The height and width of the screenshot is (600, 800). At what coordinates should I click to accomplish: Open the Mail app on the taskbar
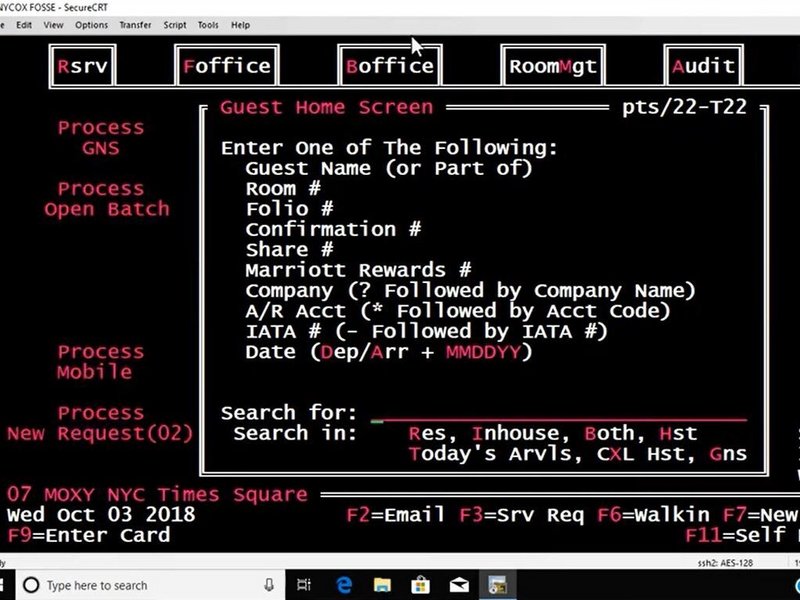[x=458, y=585]
